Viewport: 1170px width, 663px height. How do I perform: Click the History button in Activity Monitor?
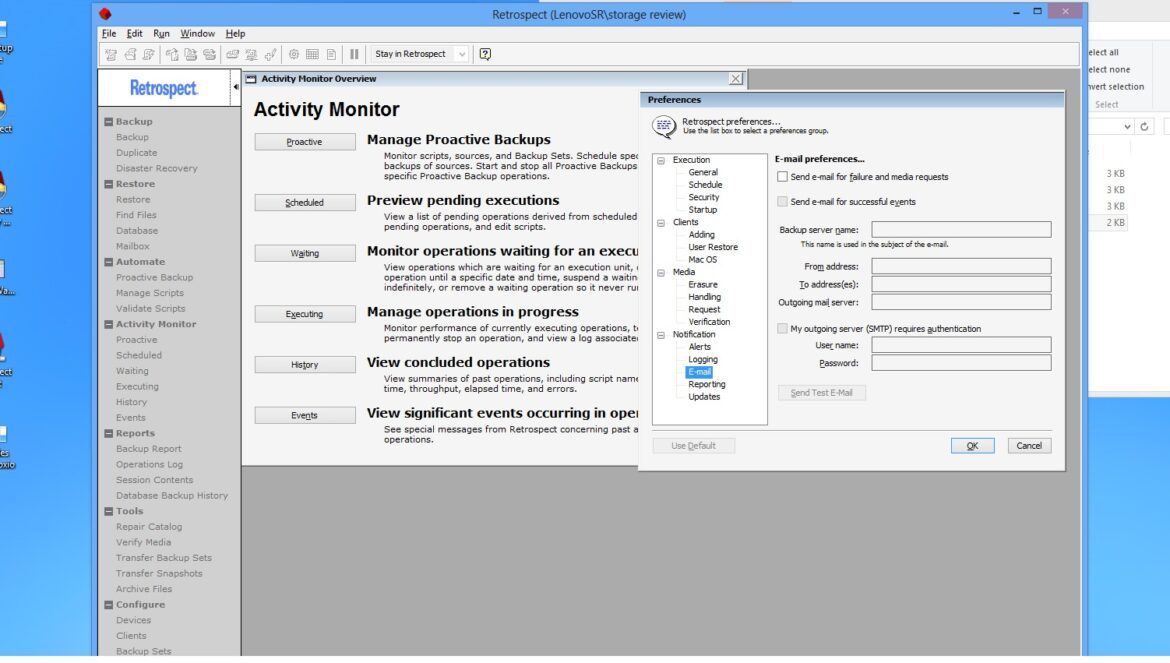(x=304, y=365)
